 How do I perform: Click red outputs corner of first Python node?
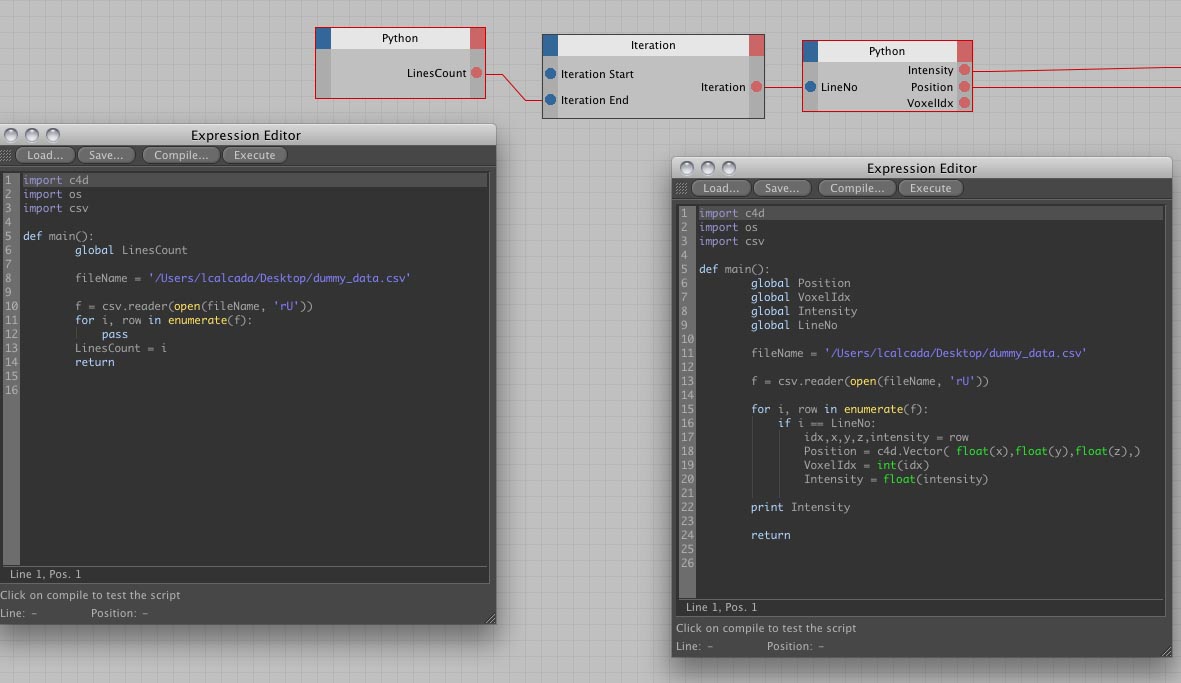tap(478, 38)
